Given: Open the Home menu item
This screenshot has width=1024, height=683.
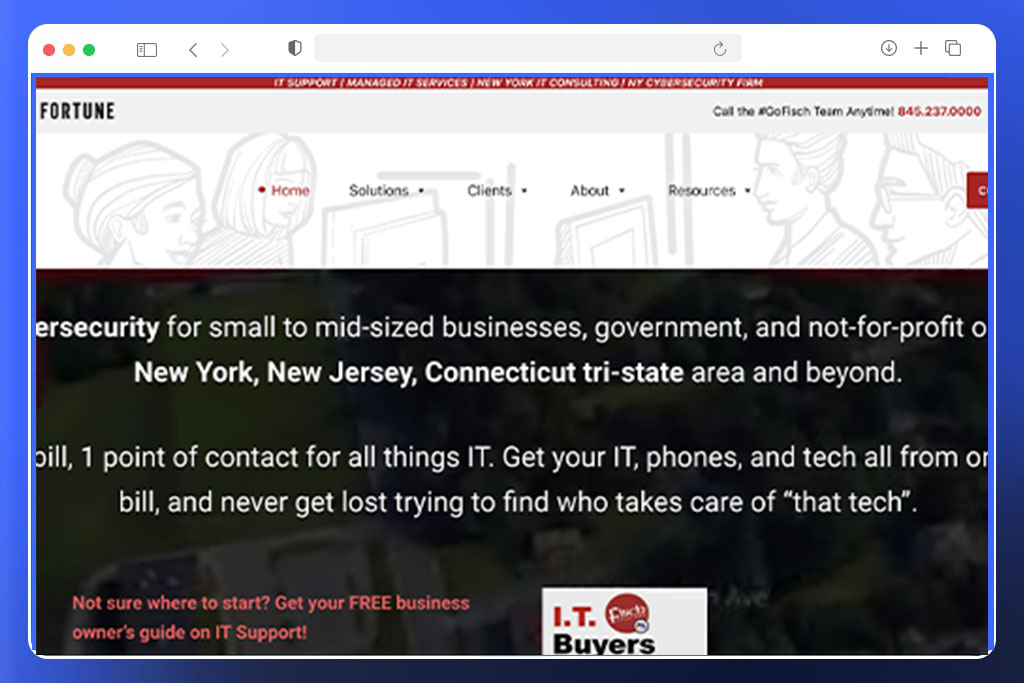Looking at the screenshot, I should click(x=284, y=190).
